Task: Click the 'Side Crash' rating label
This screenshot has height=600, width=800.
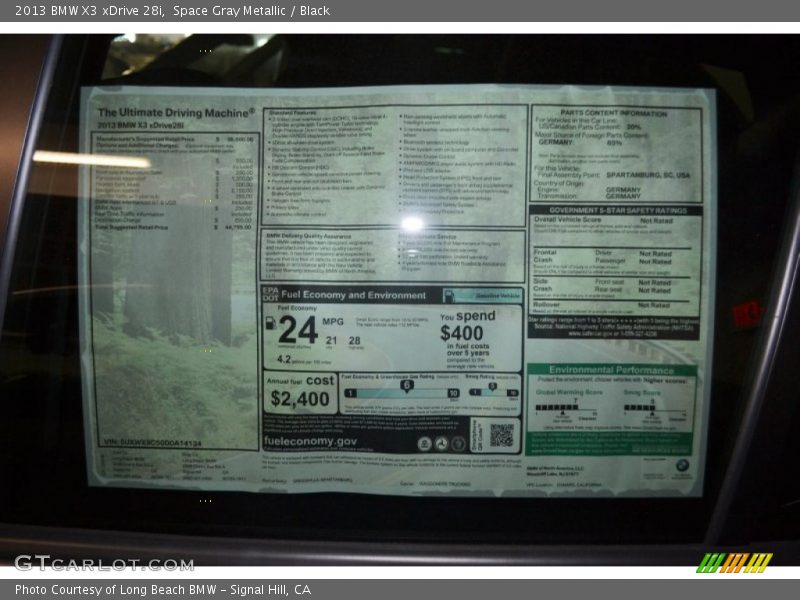Action: tap(543, 285)
